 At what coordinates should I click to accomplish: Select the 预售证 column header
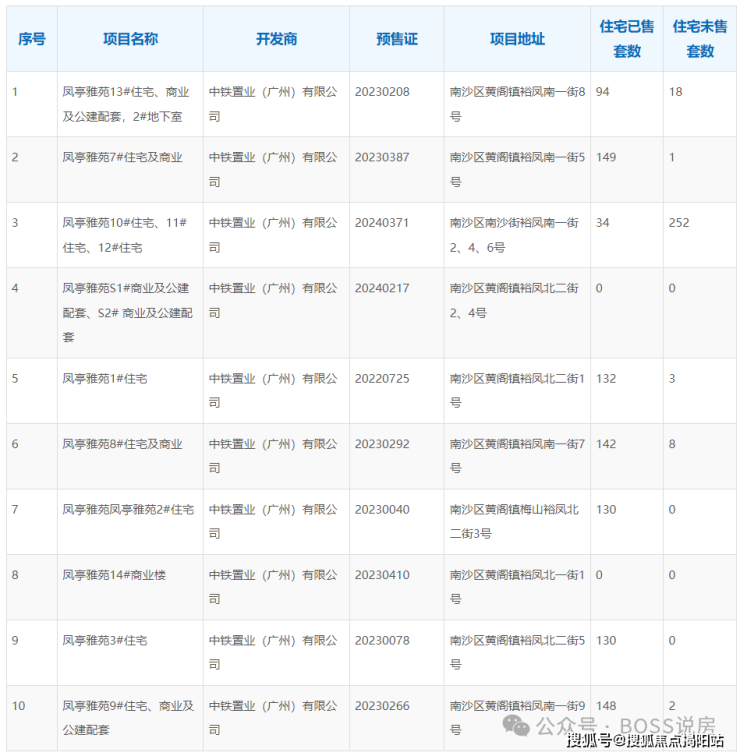[x=397, y=39]
